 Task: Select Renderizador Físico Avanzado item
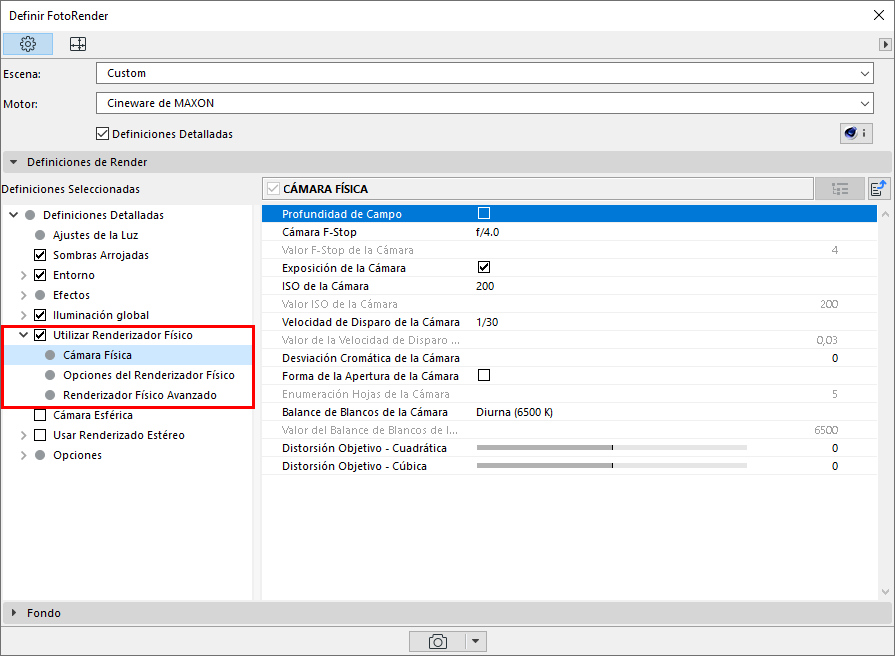point(140,395)
